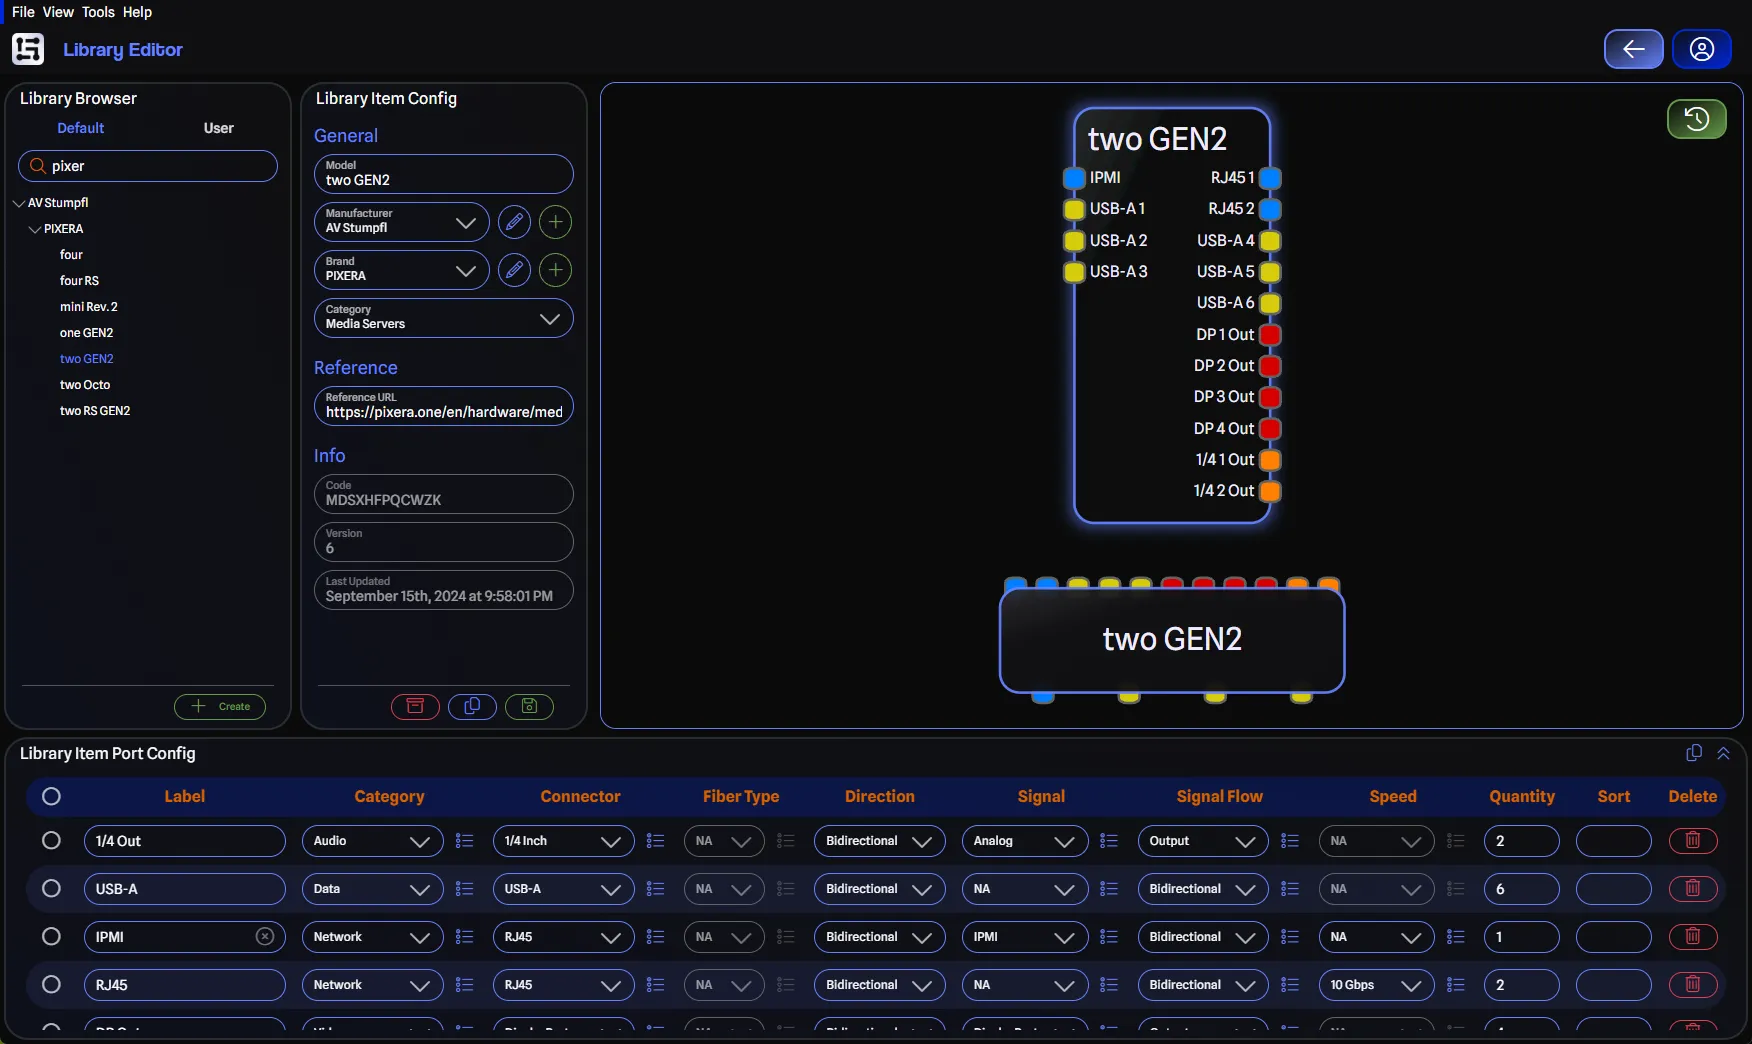Open Speed list icon for RJ45 row

tap(1455, 985)
